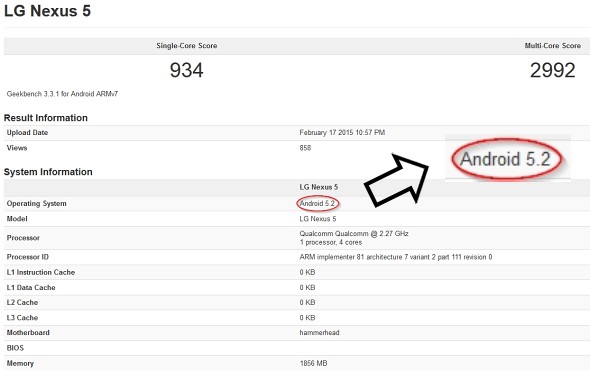The height and width of the screenshot is (379, 590).
Task: Click the Multi-Core Score column label
Action: tap(553, 46)
